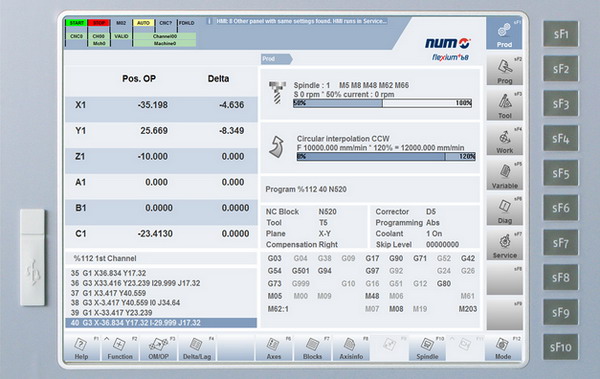Image resolution: width=600 pixels, height=379 pixels.
Task: Click the Function icon F2
Action: (x=120, y=348)
